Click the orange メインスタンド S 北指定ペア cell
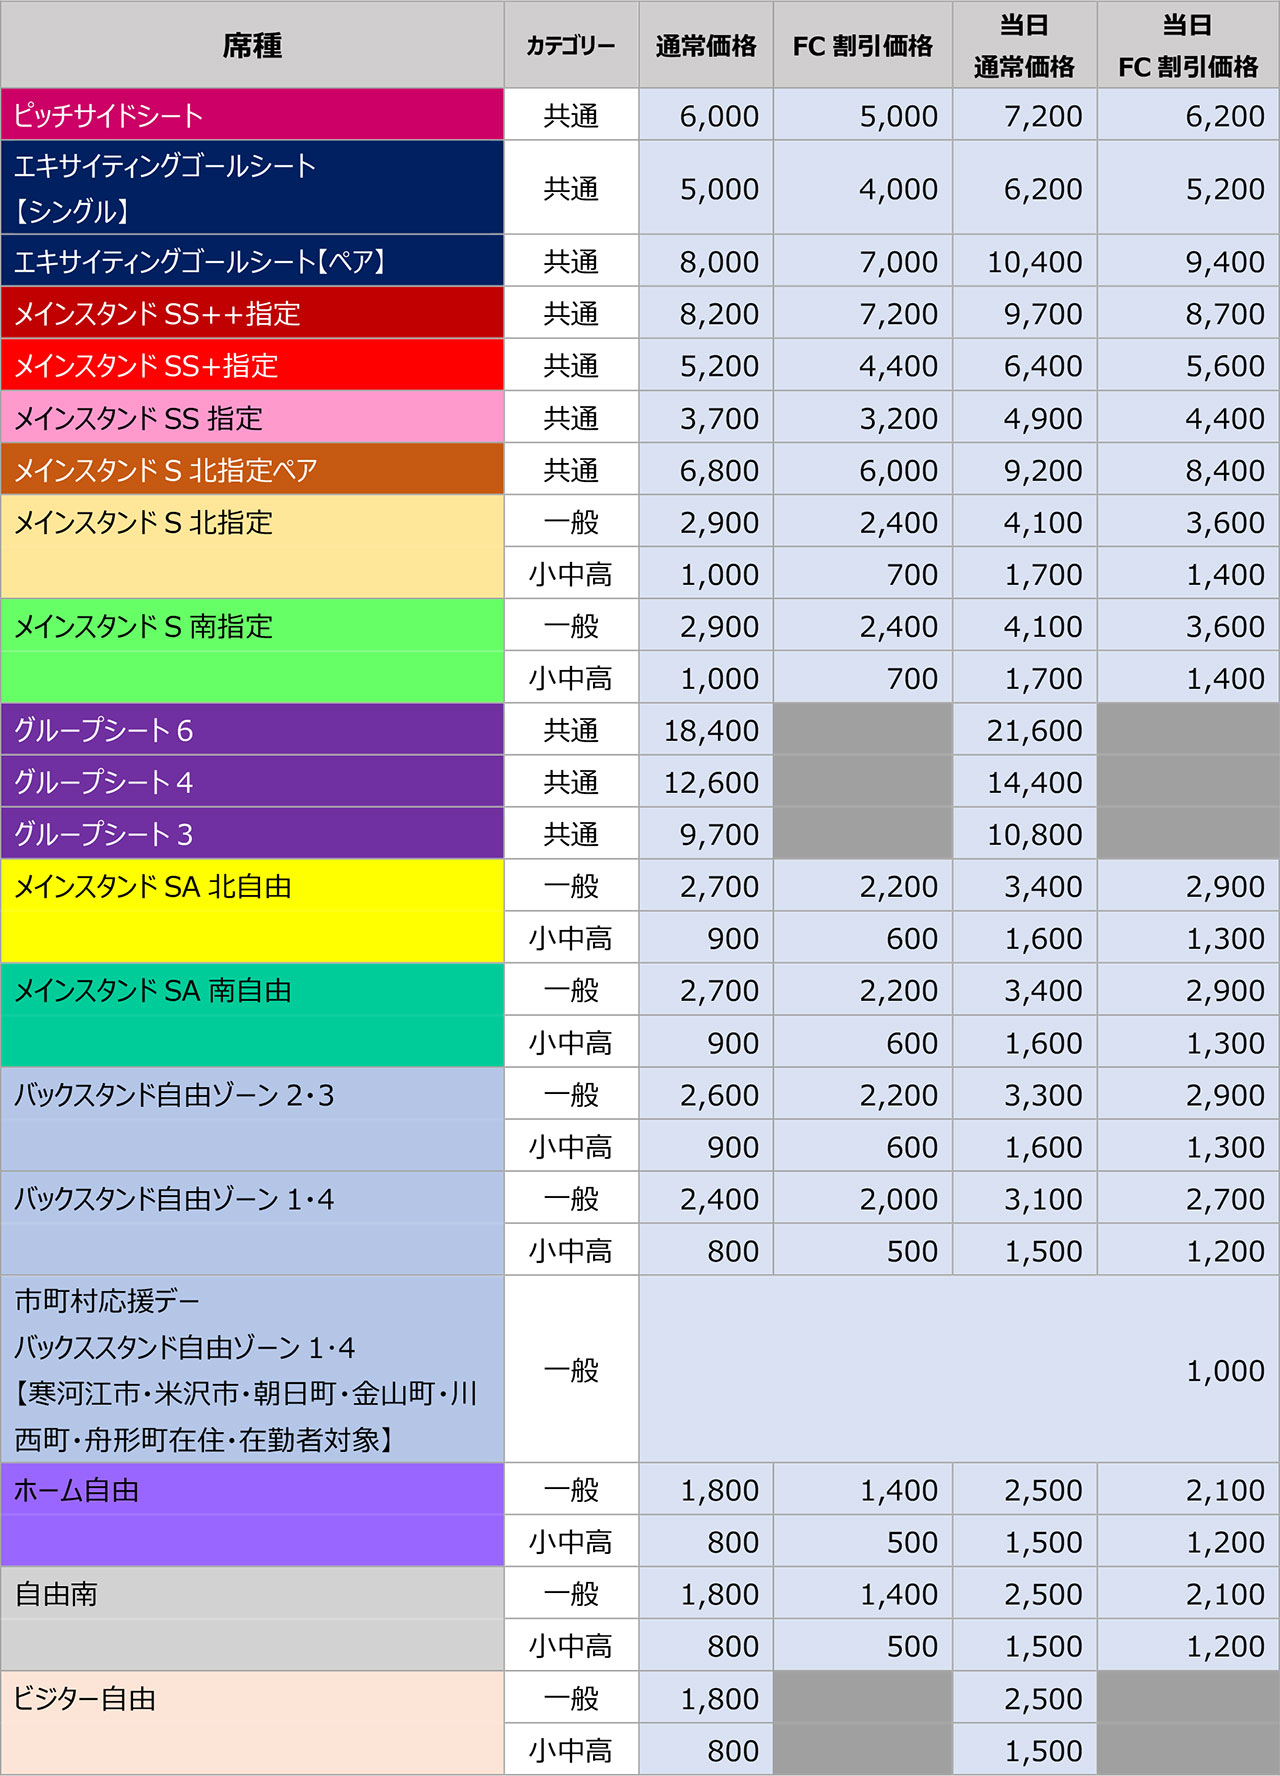 252,469
